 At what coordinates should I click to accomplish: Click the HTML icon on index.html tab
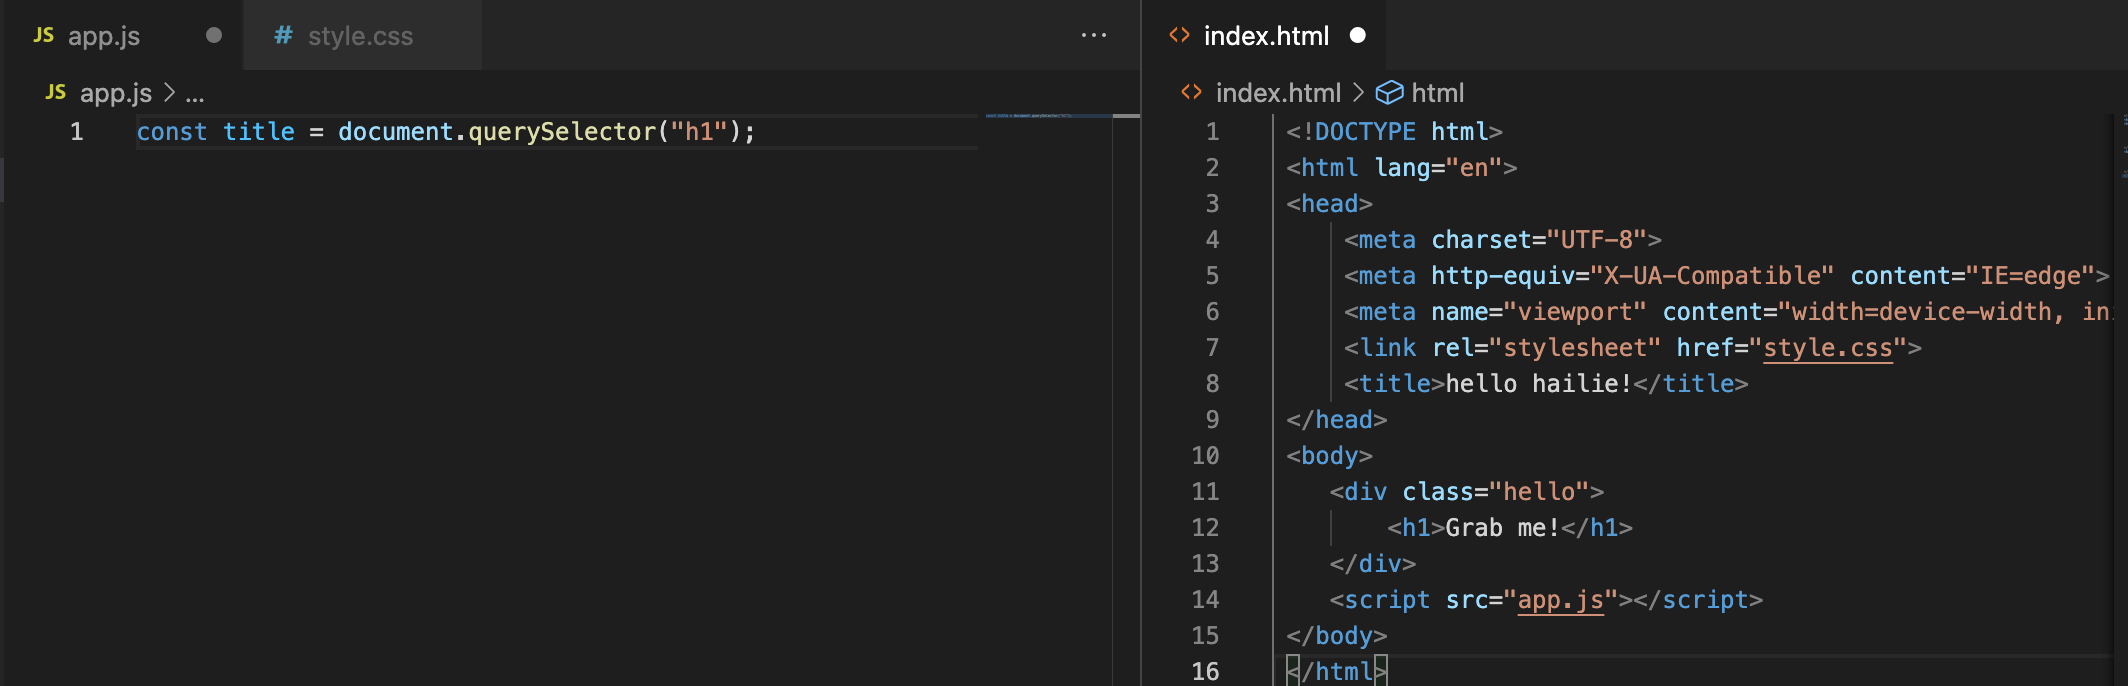tap(1179, 35)
